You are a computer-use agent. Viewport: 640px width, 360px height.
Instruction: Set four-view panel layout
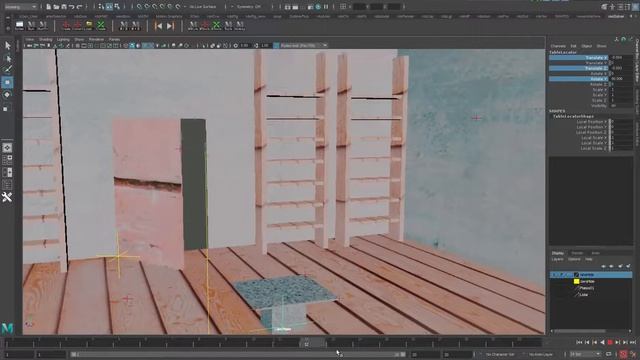(7, 160)
